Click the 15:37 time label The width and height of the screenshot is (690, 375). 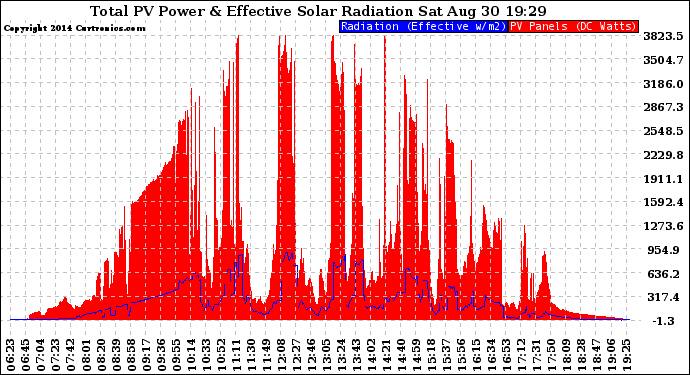[446, 354]
